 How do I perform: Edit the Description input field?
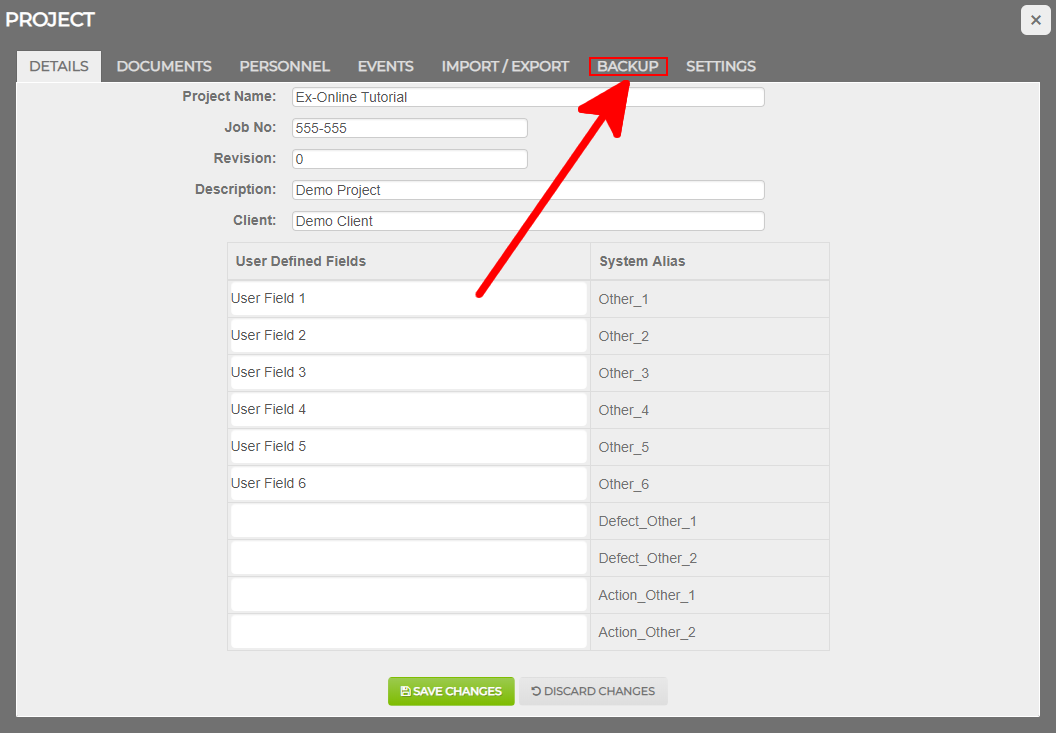pyautogui.click(x=528, y=190)
